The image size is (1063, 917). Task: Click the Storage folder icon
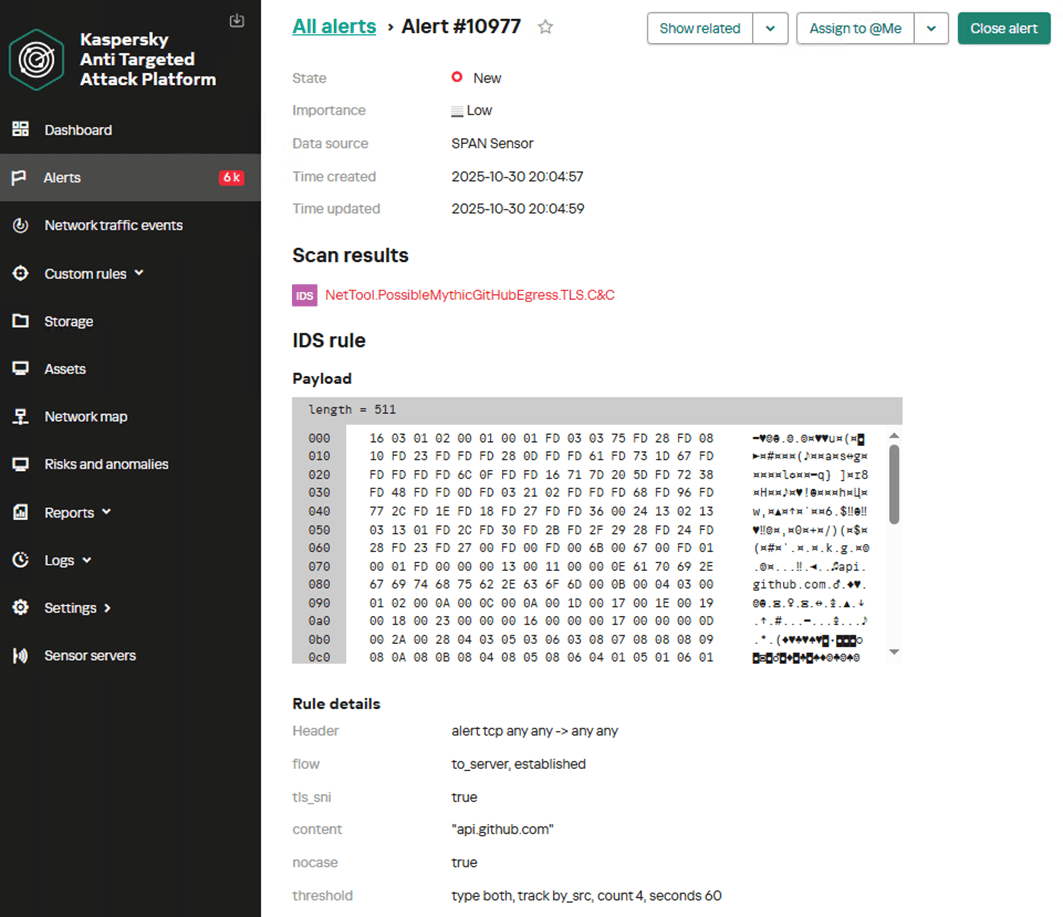[20, 321]
